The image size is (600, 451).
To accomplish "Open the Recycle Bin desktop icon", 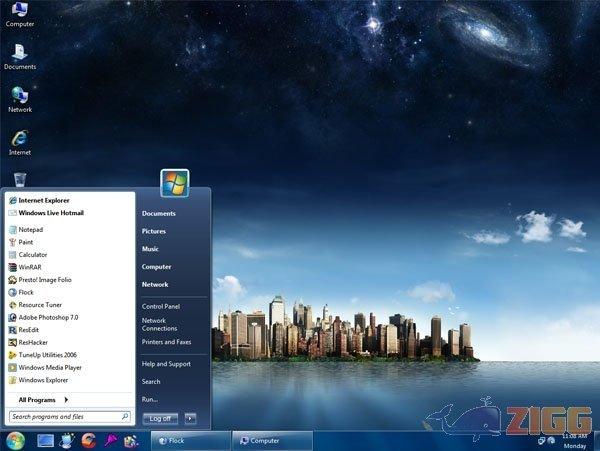I will click(20, 180).
